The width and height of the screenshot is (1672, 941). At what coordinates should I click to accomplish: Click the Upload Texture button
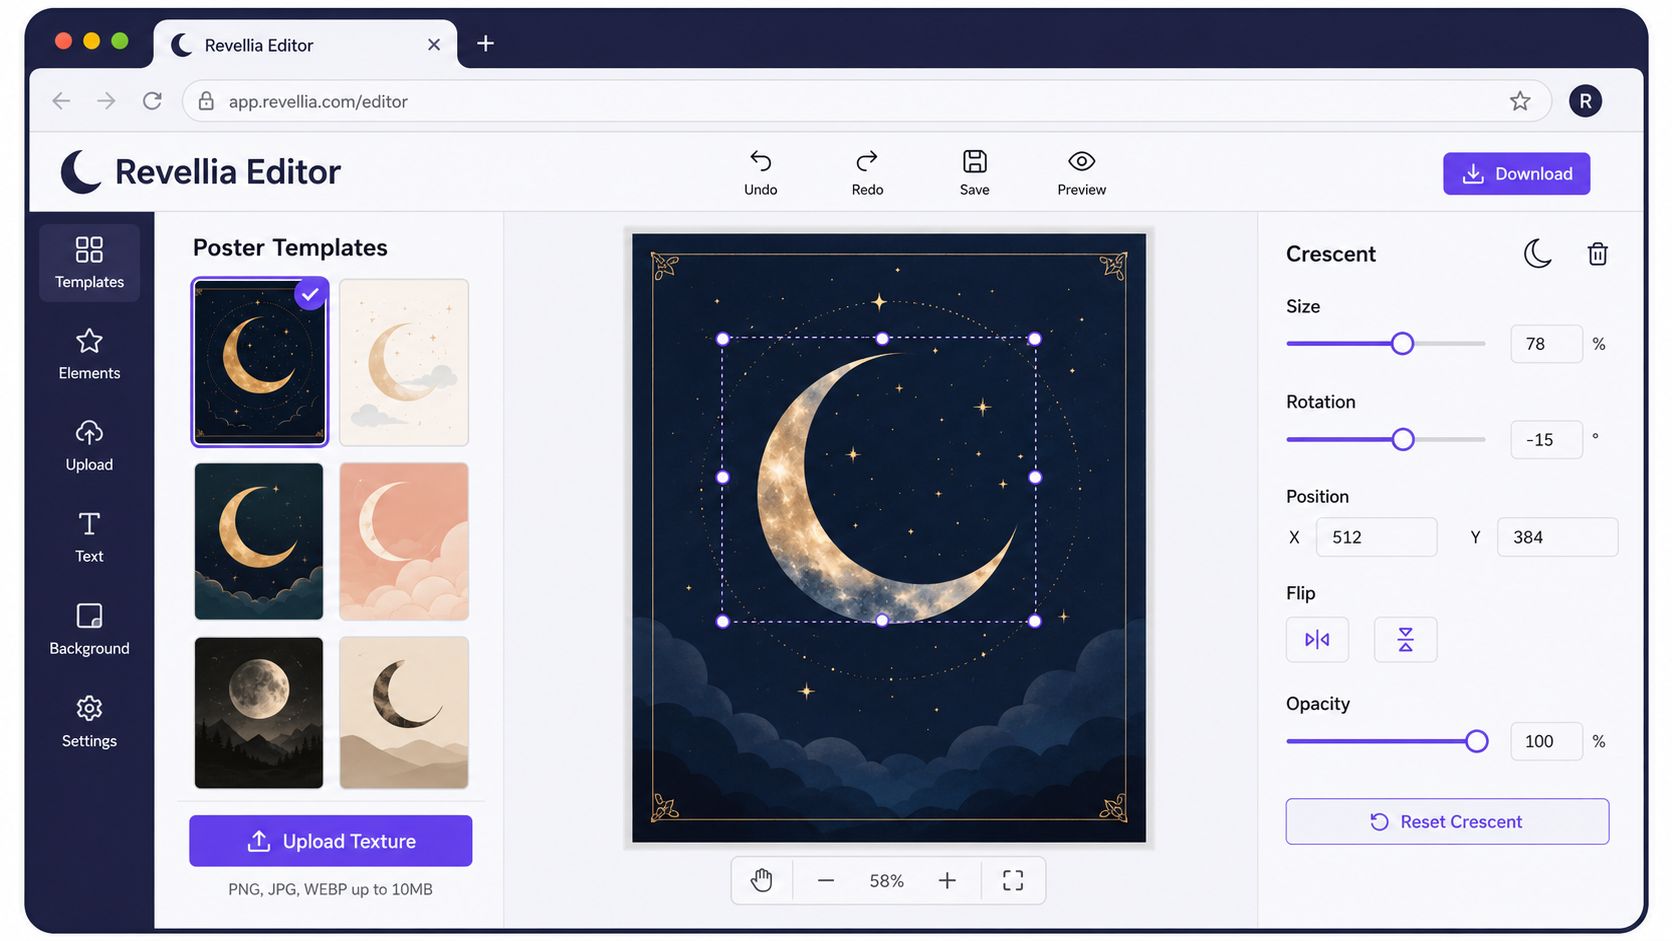[331, 841]
